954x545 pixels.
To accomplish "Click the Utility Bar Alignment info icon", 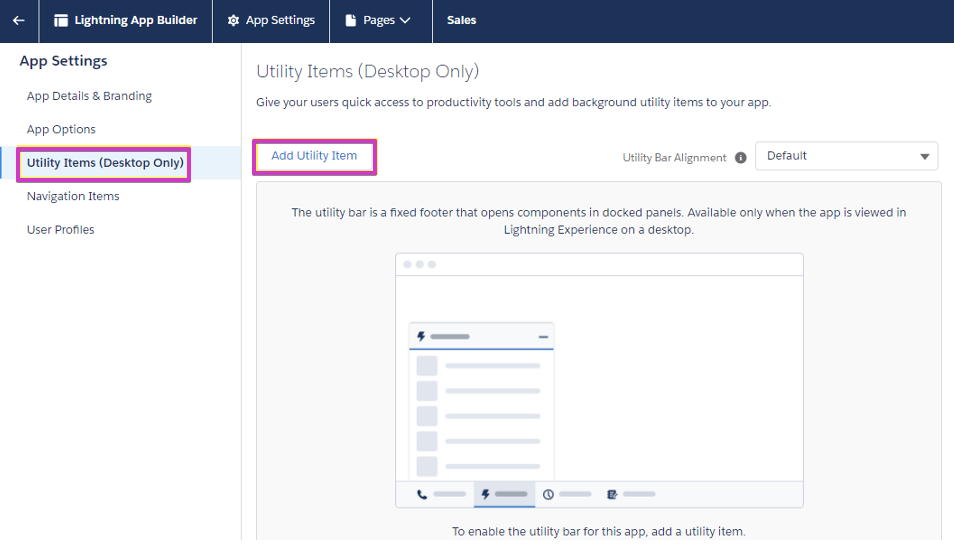I will [740, 158].
